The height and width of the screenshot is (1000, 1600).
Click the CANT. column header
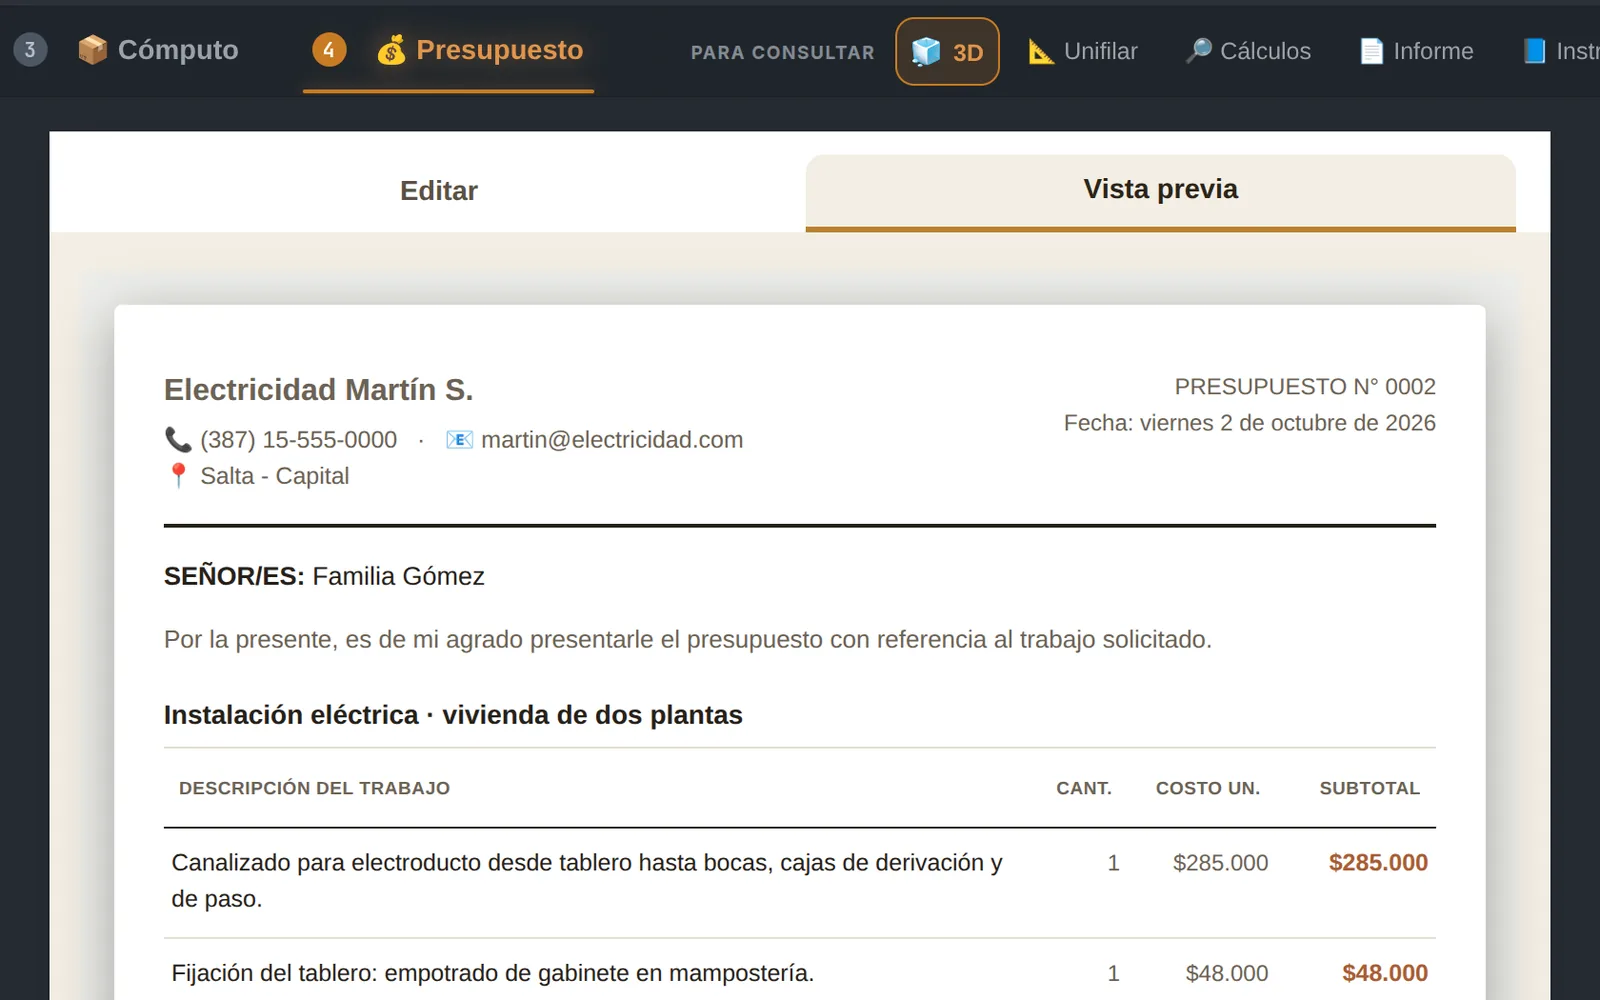tap(1084, 788)
